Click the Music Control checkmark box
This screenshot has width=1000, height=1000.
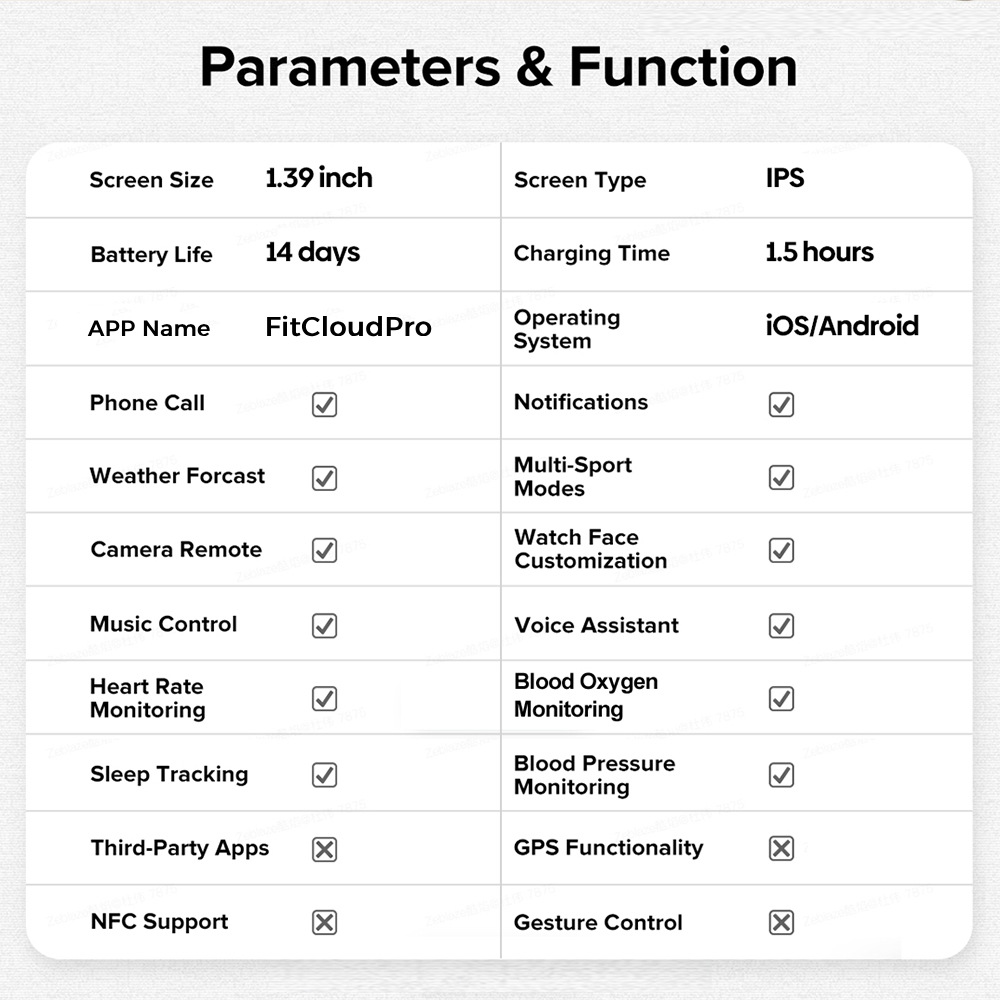pyautogui.click(x=324, y=626)
